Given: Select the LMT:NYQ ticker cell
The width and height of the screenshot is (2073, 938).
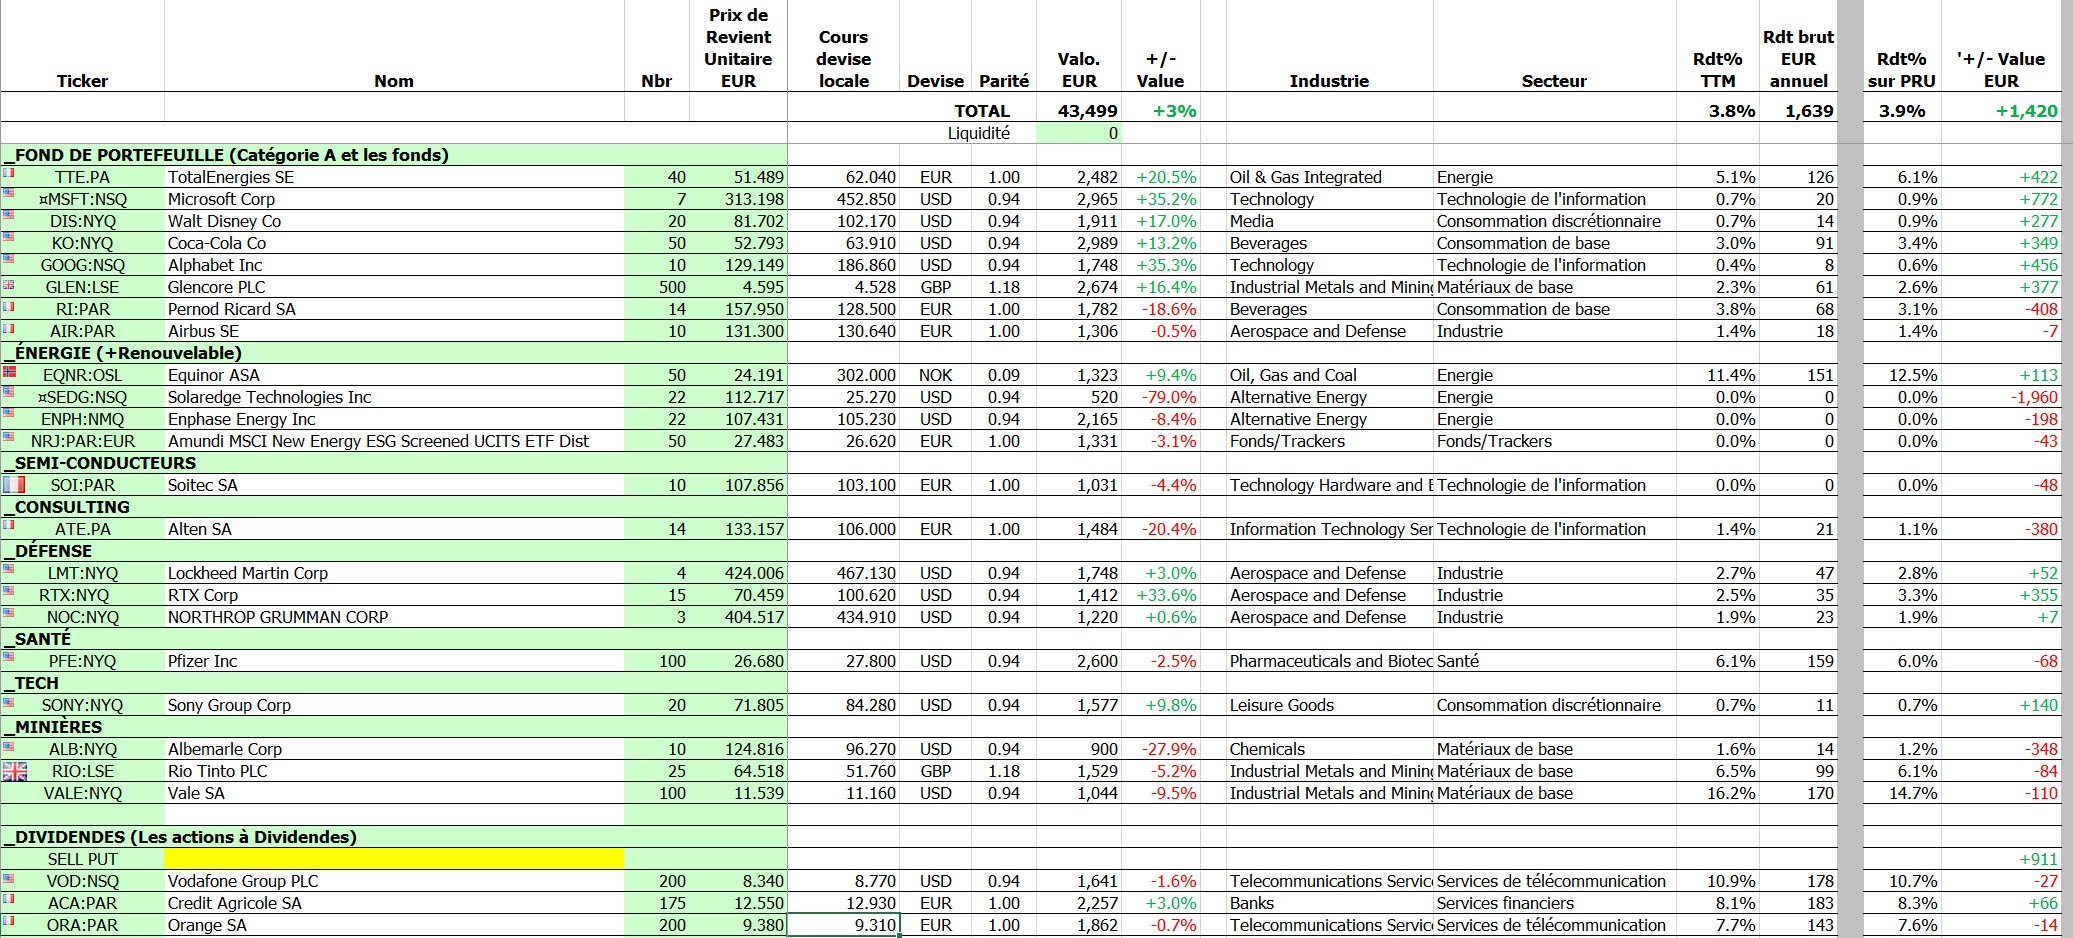Looking at the screenshot, I should 82,573.
